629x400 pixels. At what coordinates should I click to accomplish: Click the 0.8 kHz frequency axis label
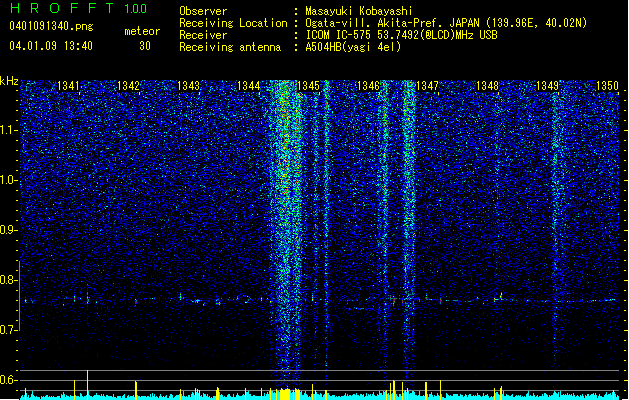9,280
